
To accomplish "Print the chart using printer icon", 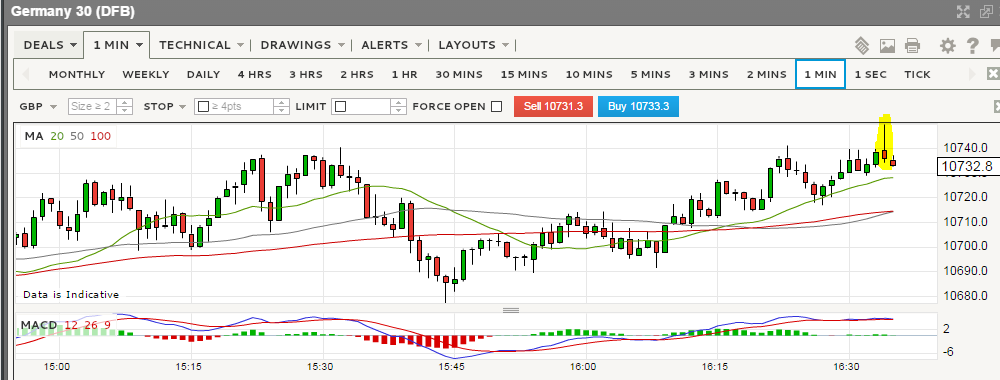I will click(x=913, y=45).
